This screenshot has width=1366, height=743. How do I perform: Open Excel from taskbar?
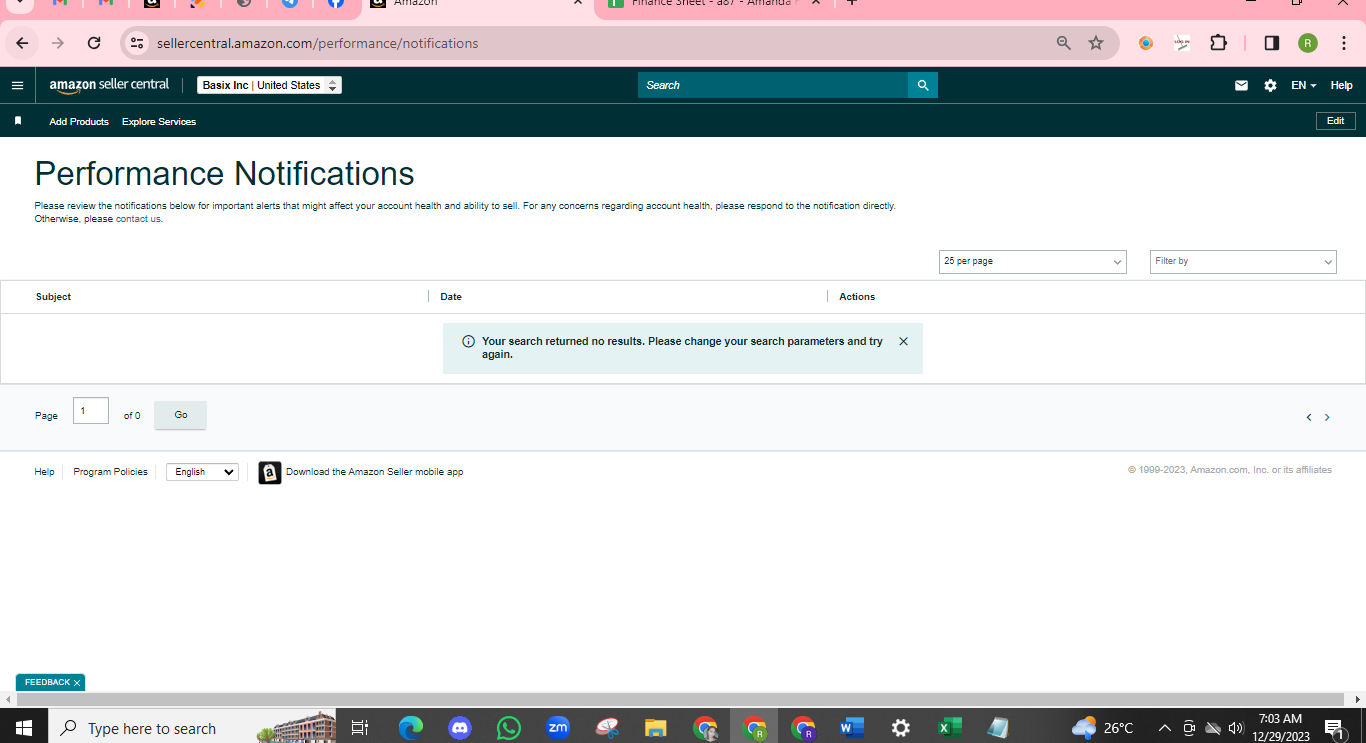950,728
